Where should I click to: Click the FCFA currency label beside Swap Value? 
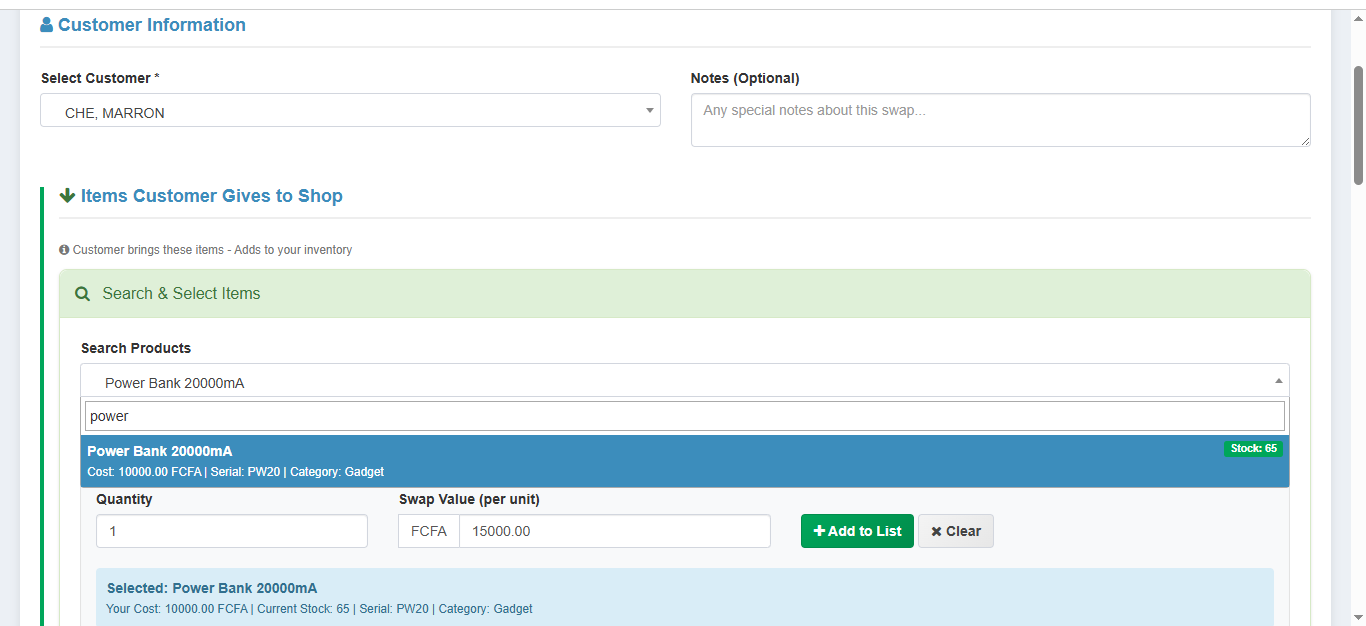(429, 531)
